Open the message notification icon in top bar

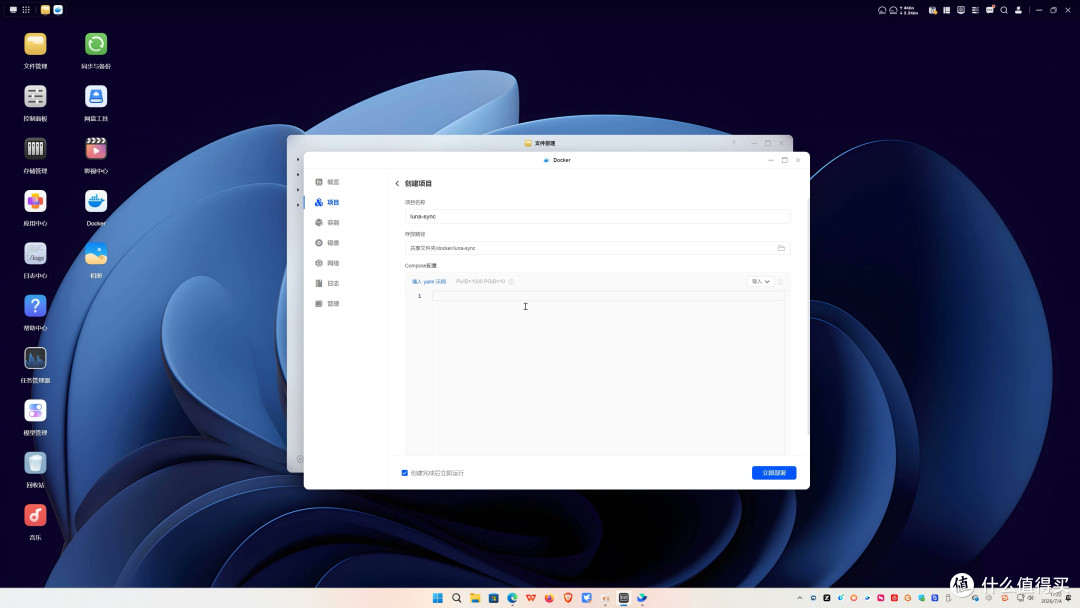pyautogui.click(x=990, y=10)
